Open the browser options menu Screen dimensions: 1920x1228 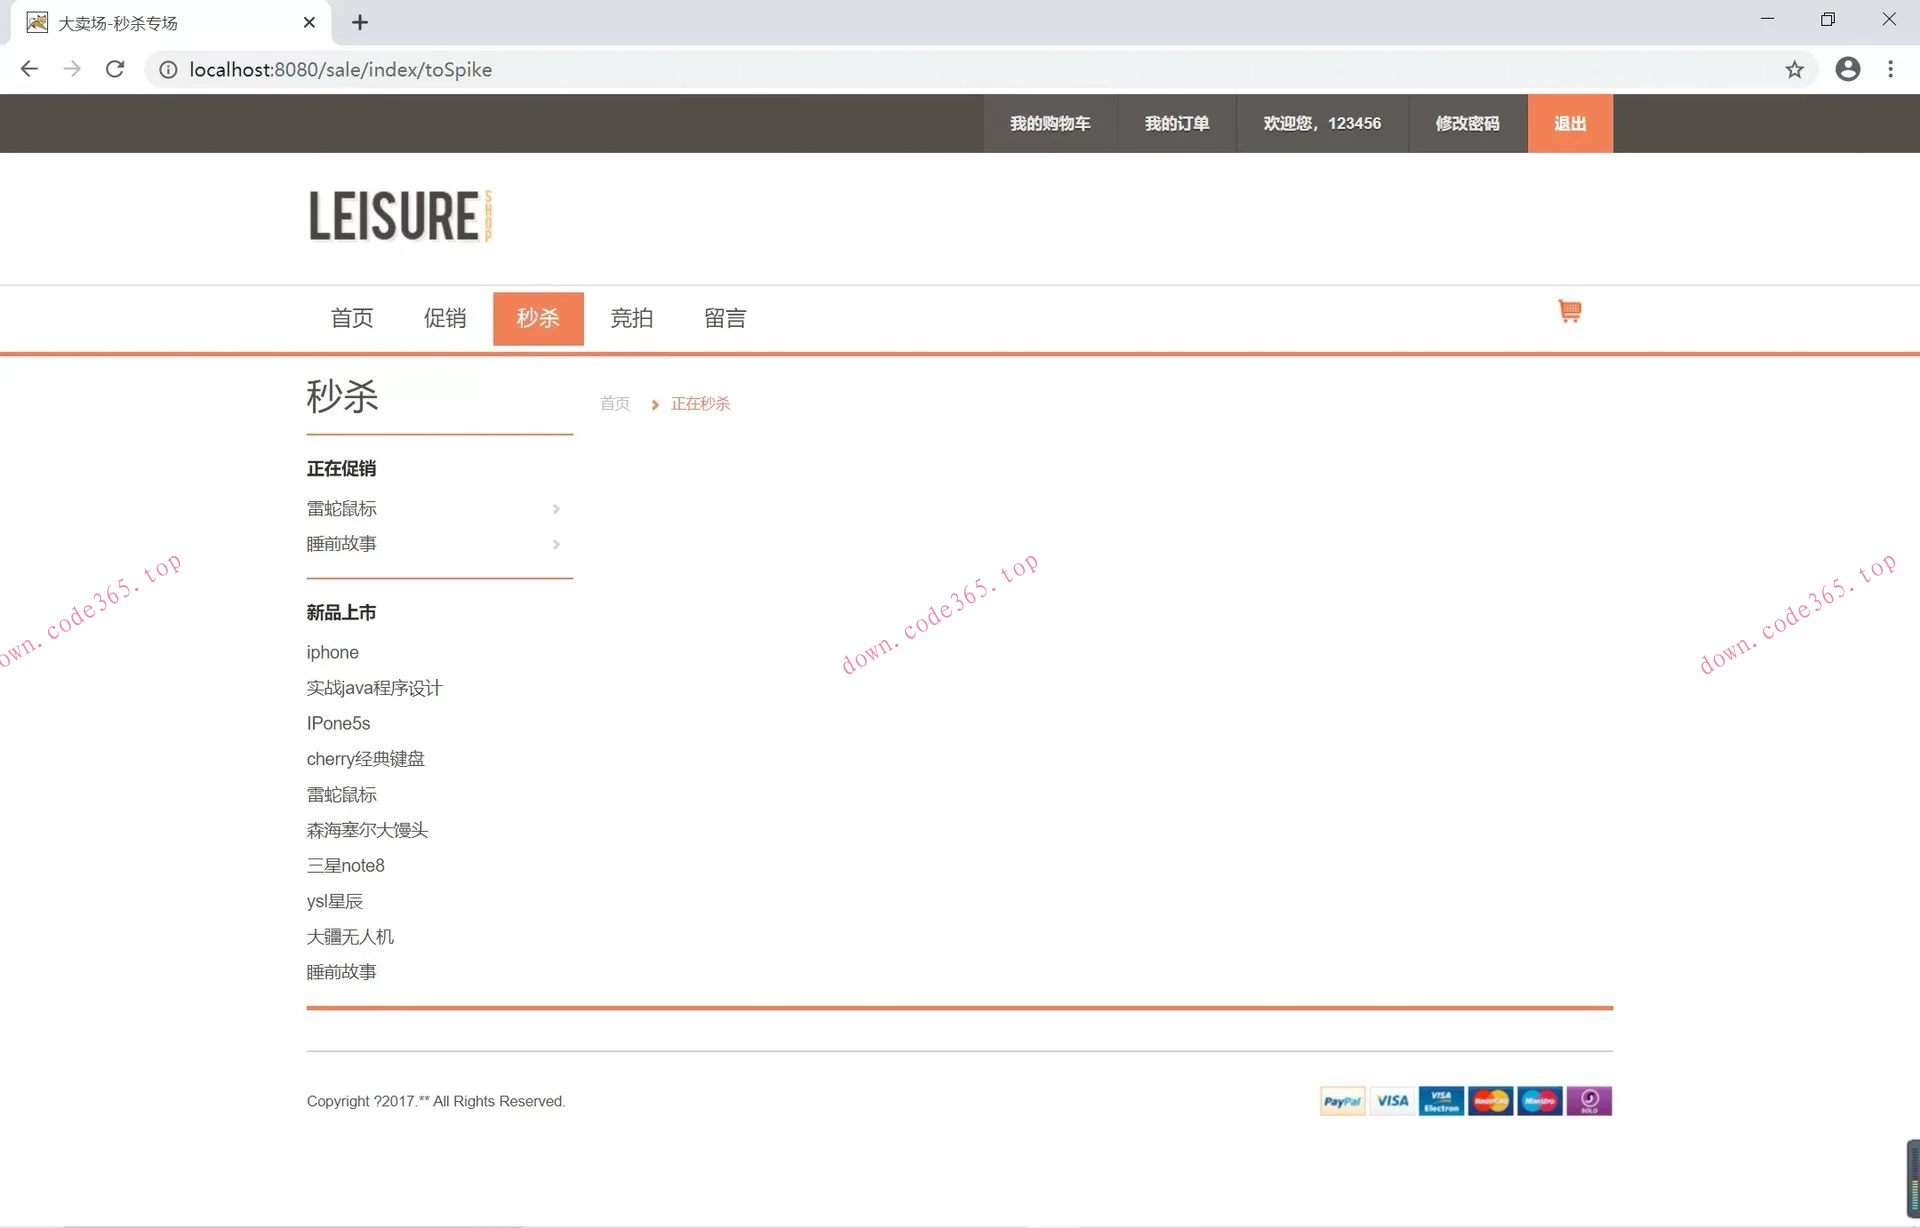click(x=1892, y=69)
